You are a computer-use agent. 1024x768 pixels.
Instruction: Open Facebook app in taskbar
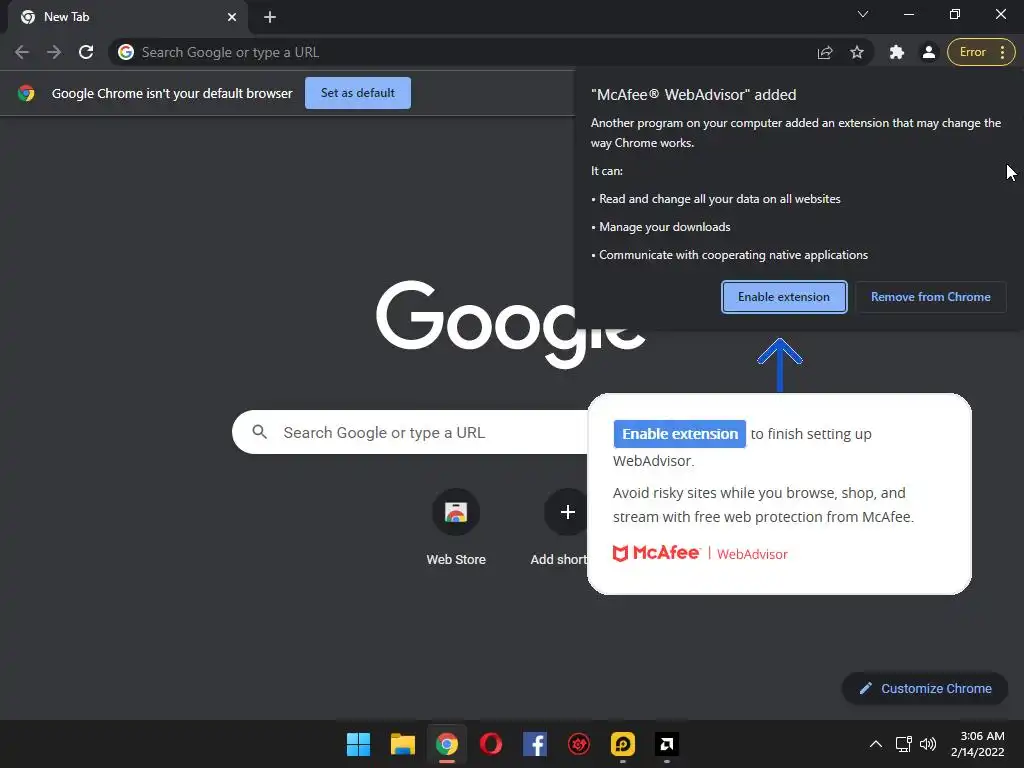pyautogui.click(x=535, y=744)
